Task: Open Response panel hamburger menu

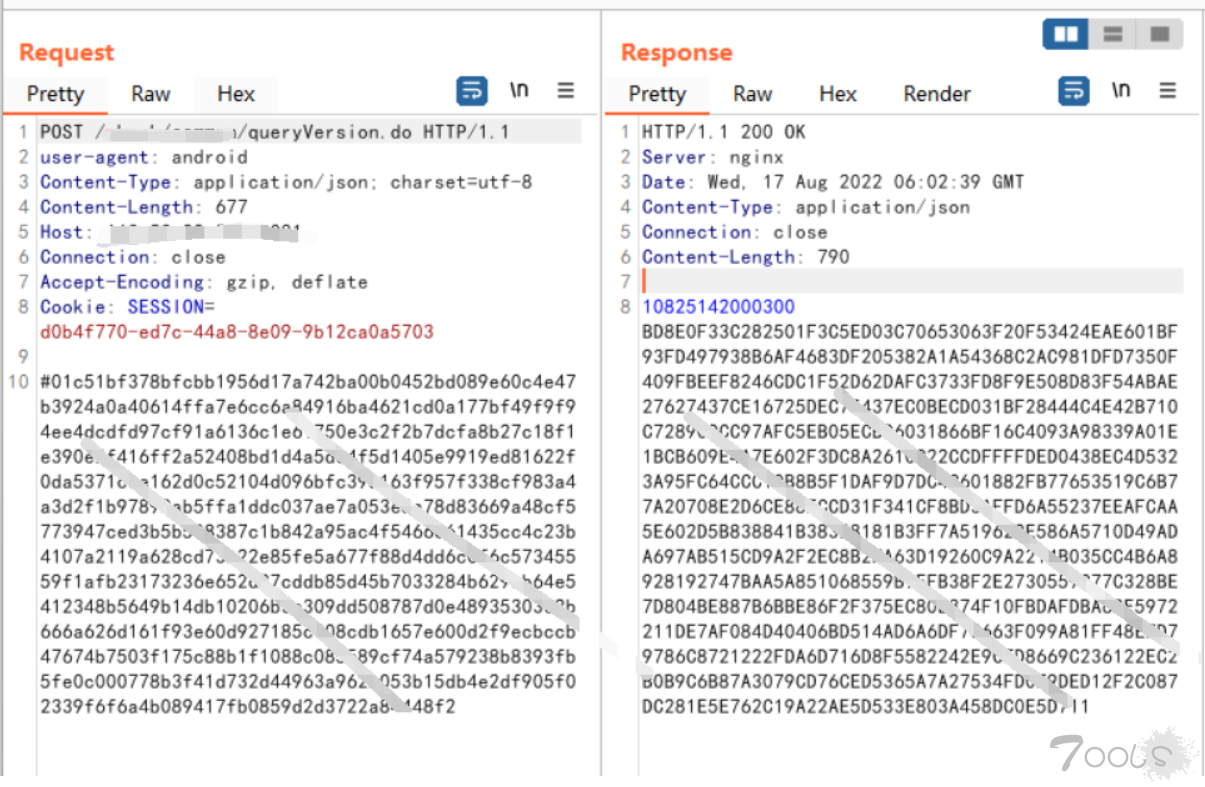Action: (1168, 91)
